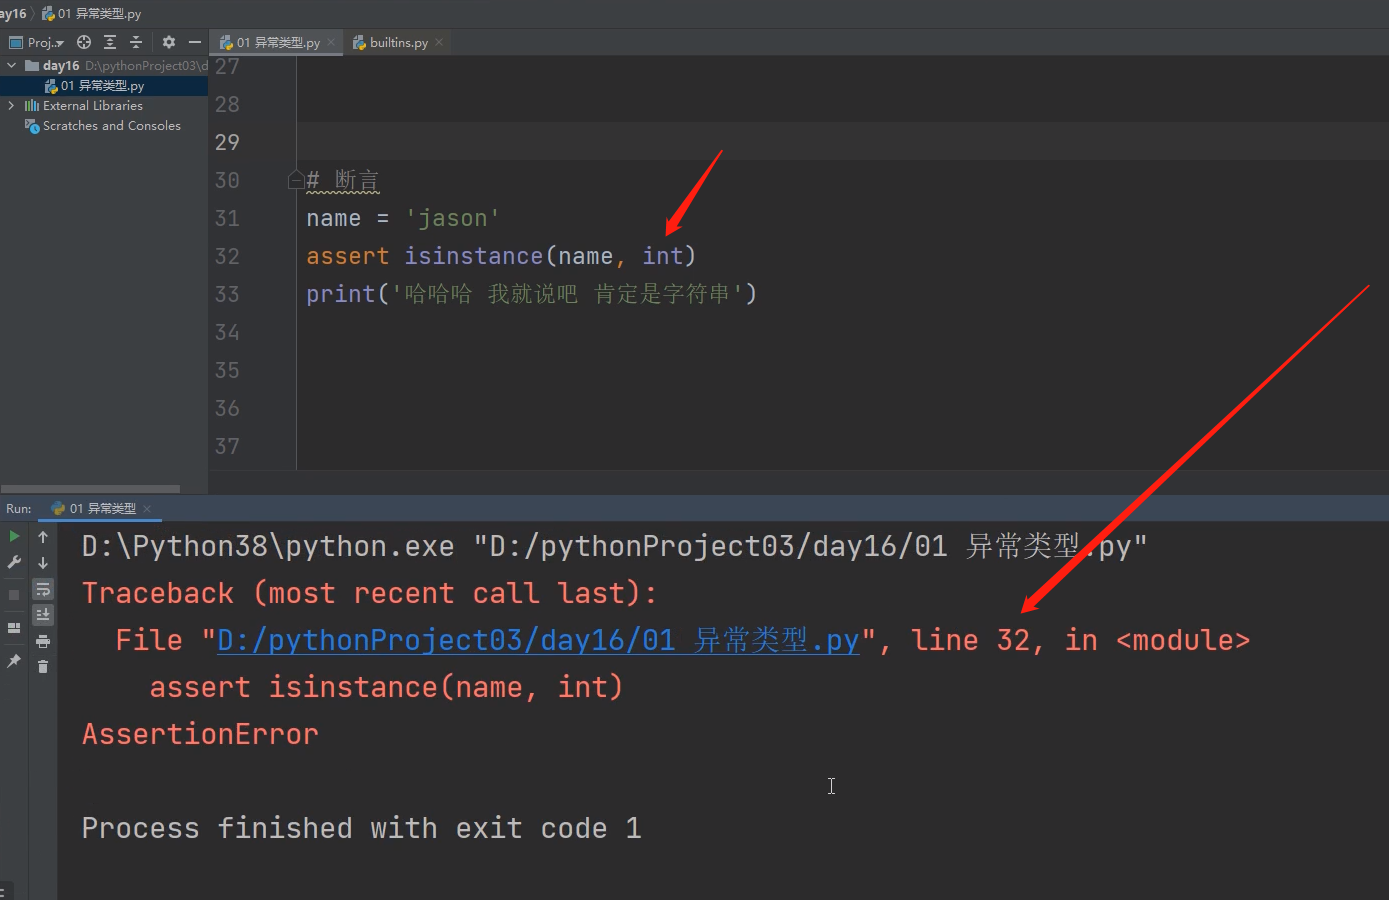Click the restore layout icon in Run panel
1389x900 pixels.
(x=14, y=628)
